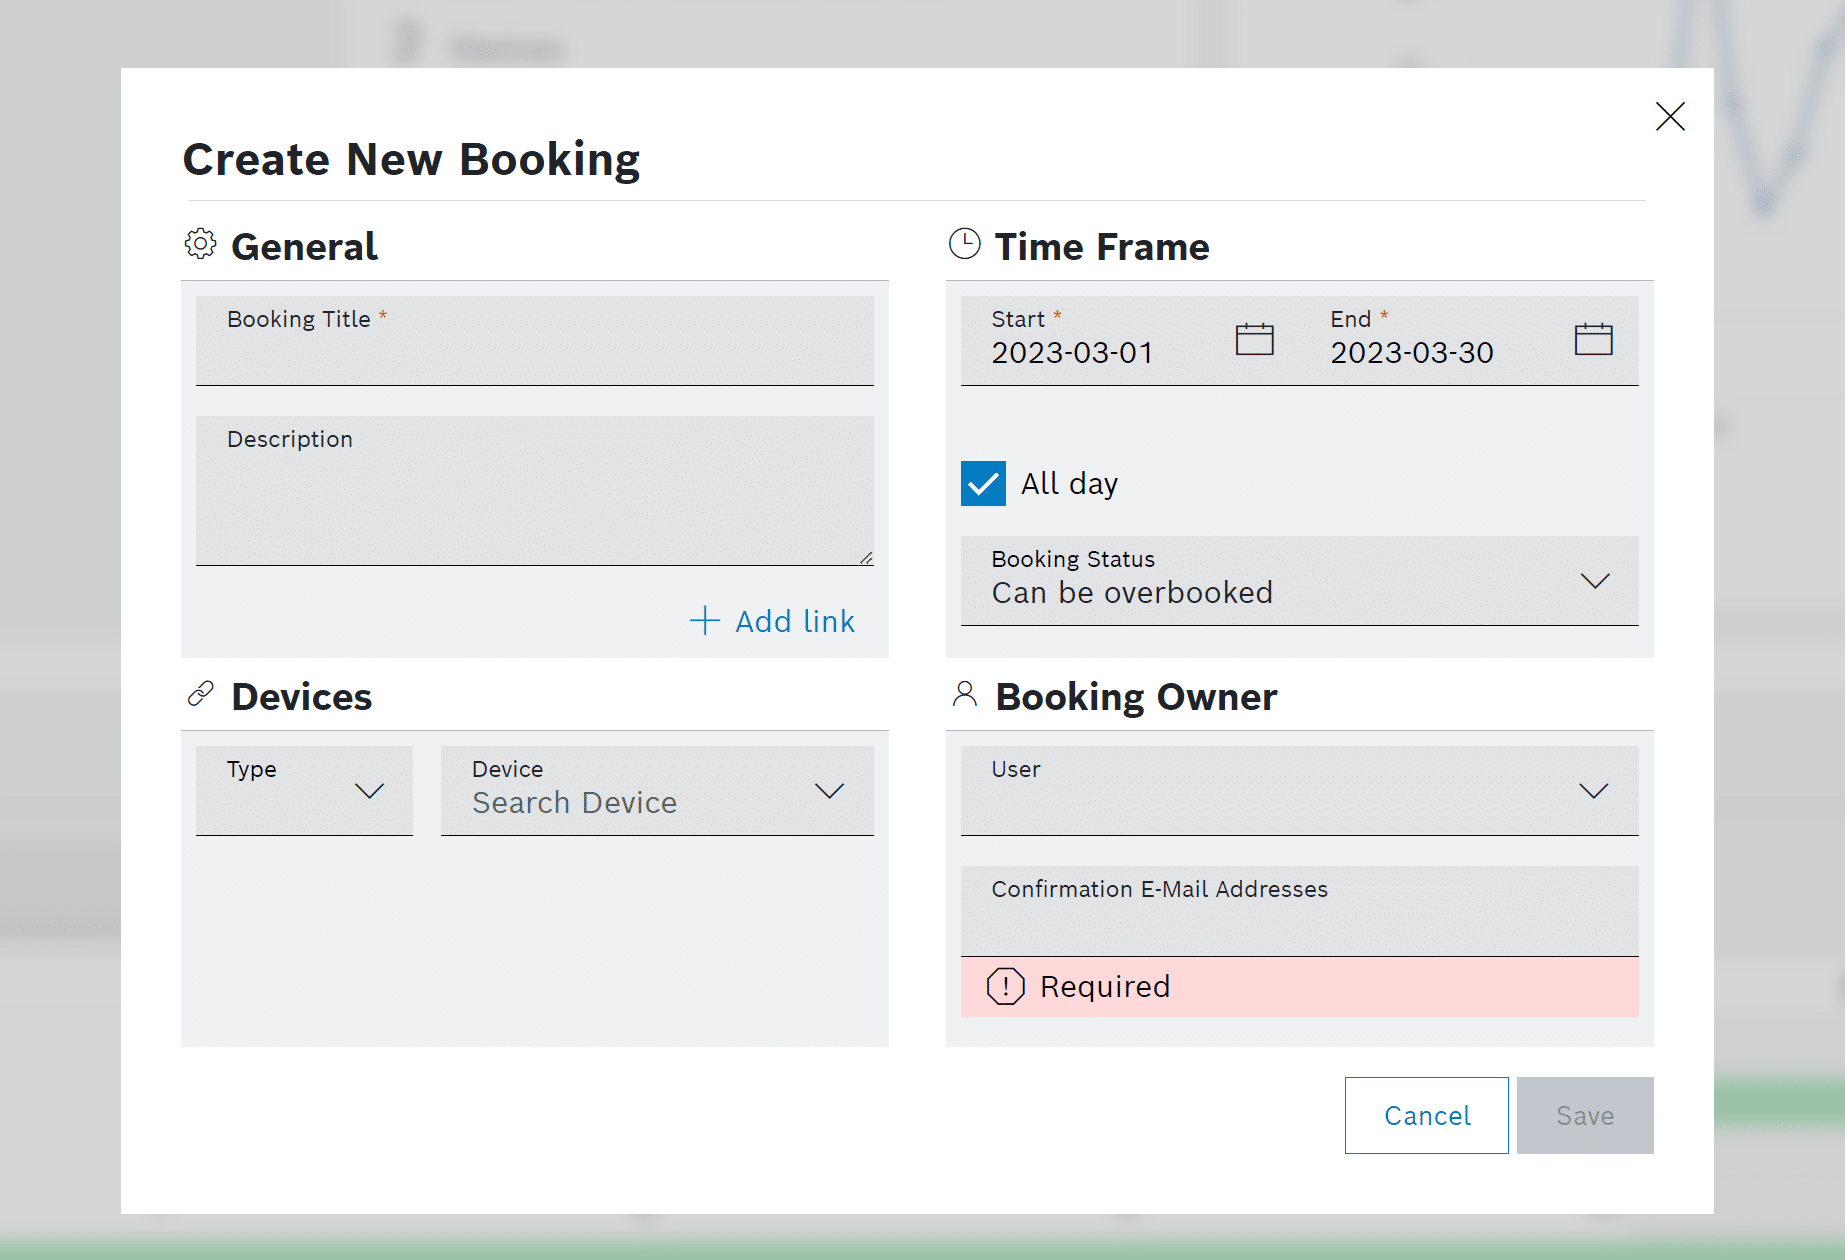Click the Booking Owner person icon

tap(964, 694)
